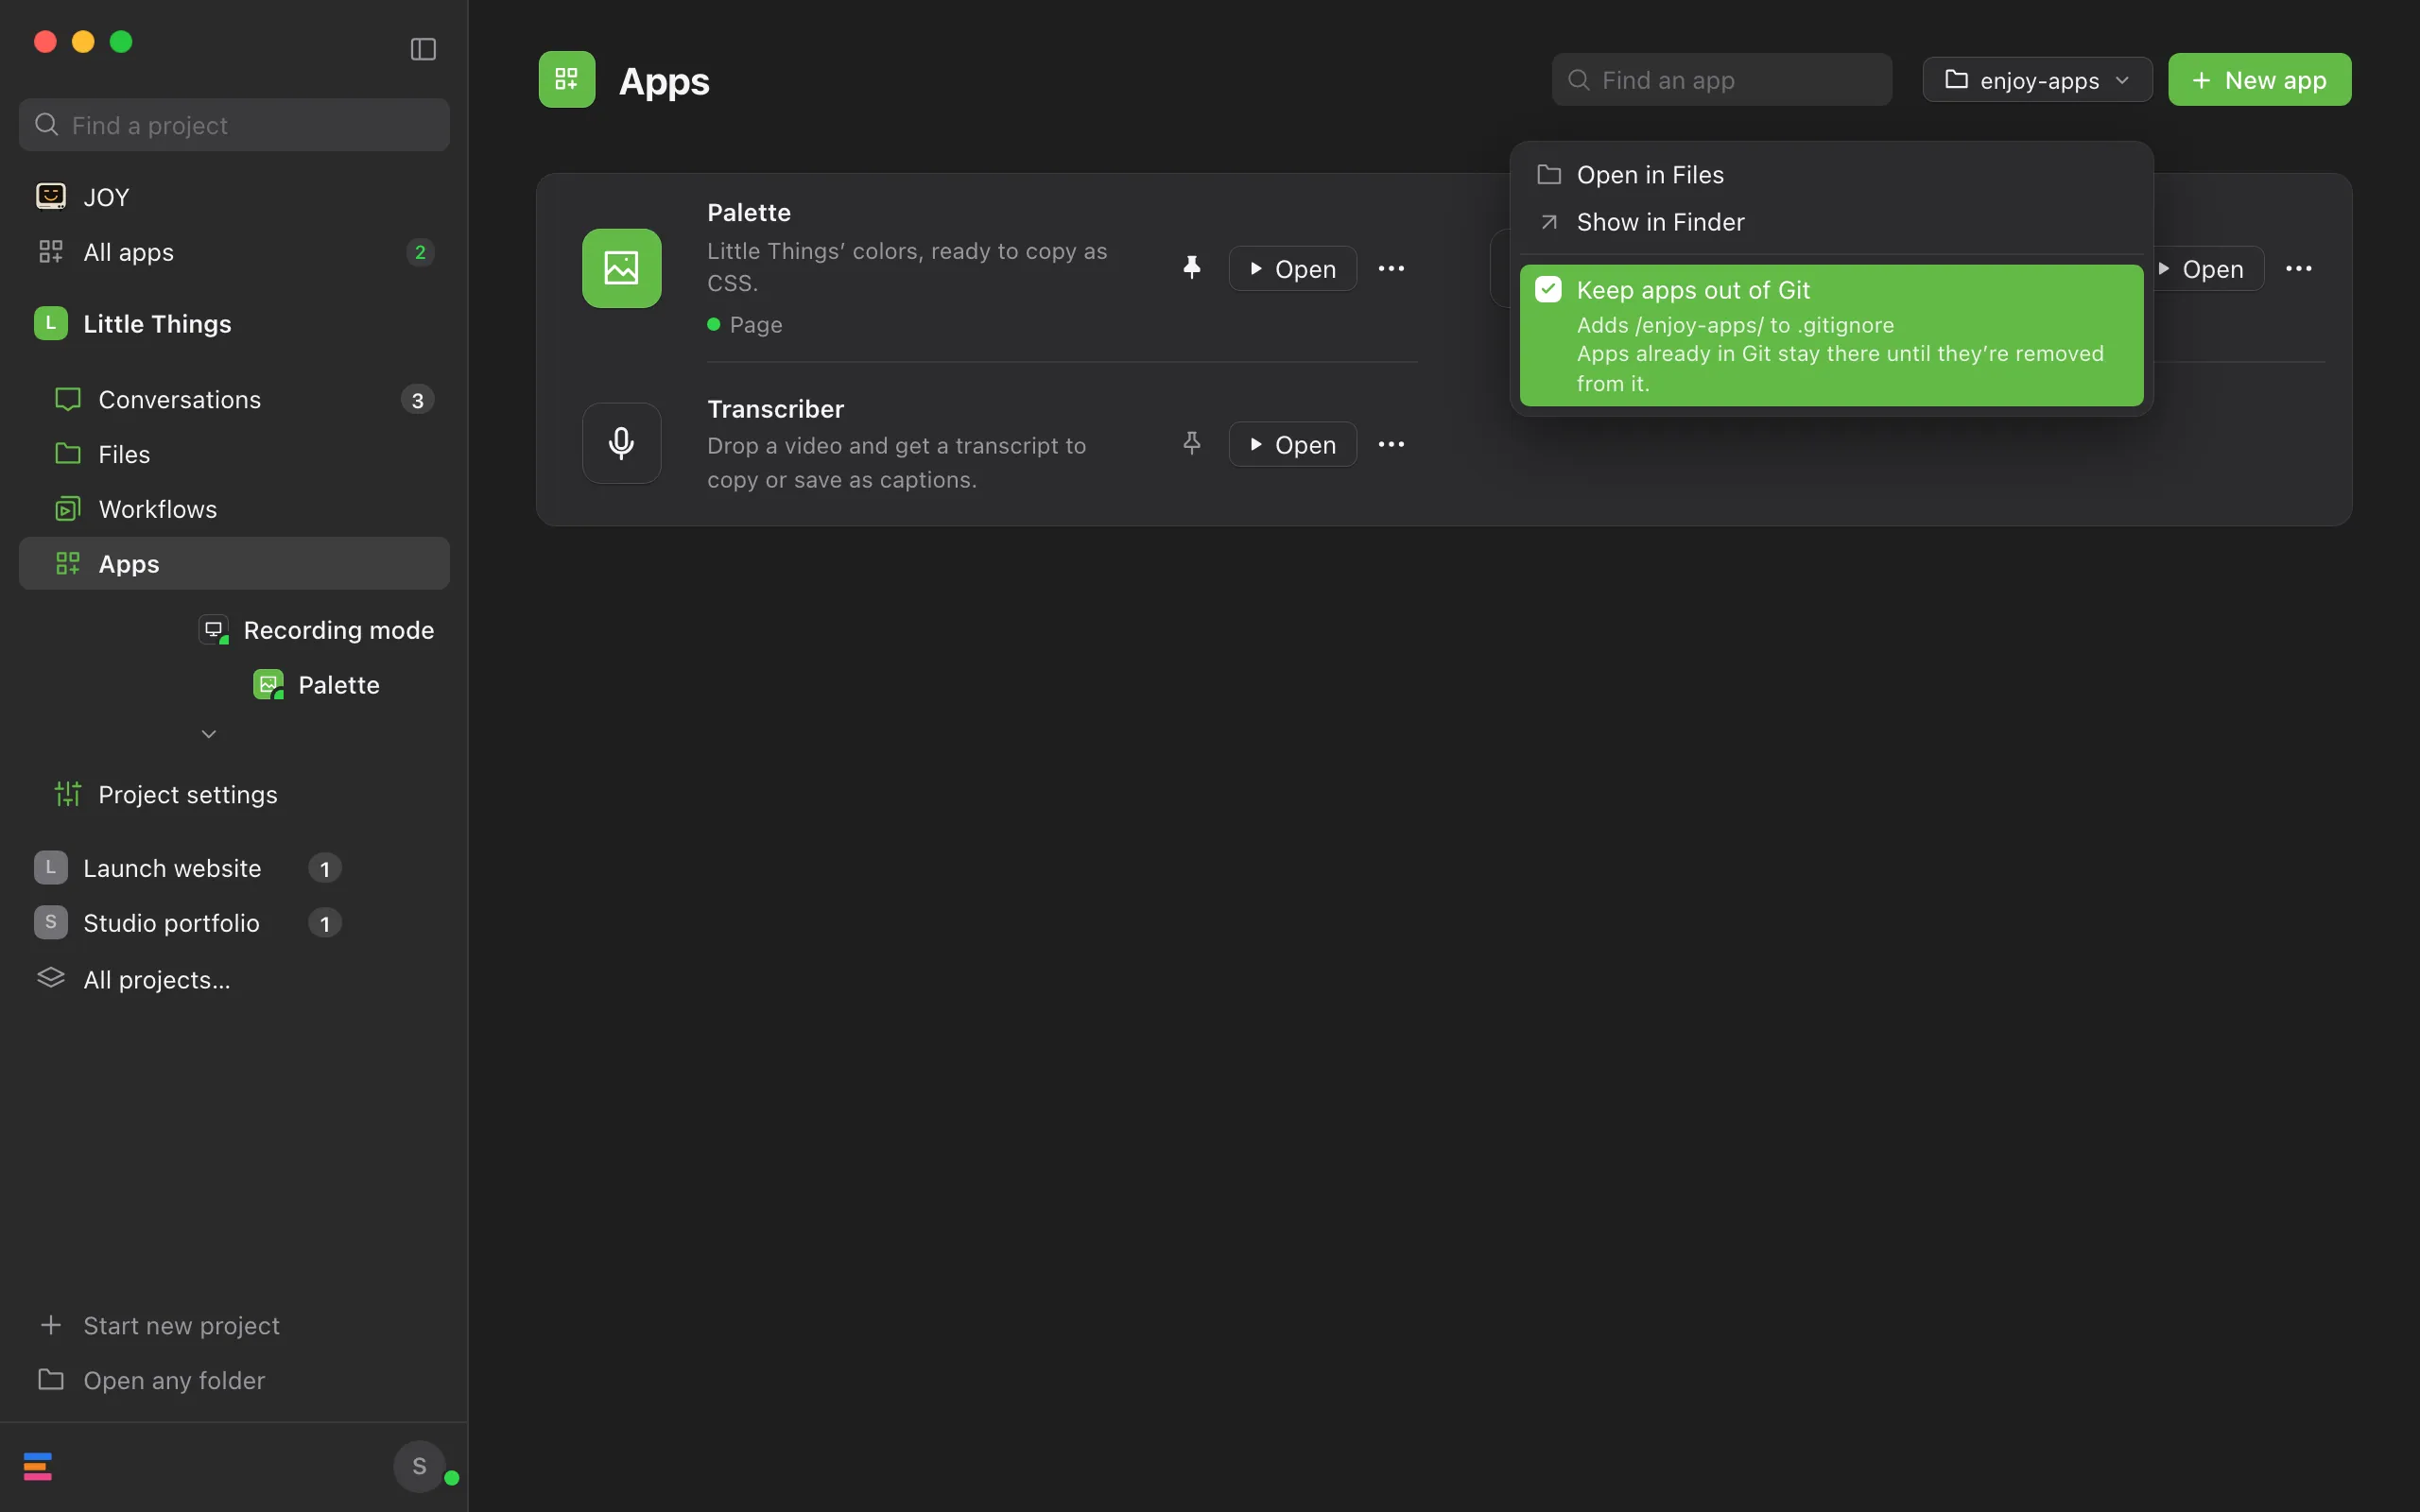Open the S user avatar
The width and height of the screenshot is (2420, 1512).
(419, 1466)
